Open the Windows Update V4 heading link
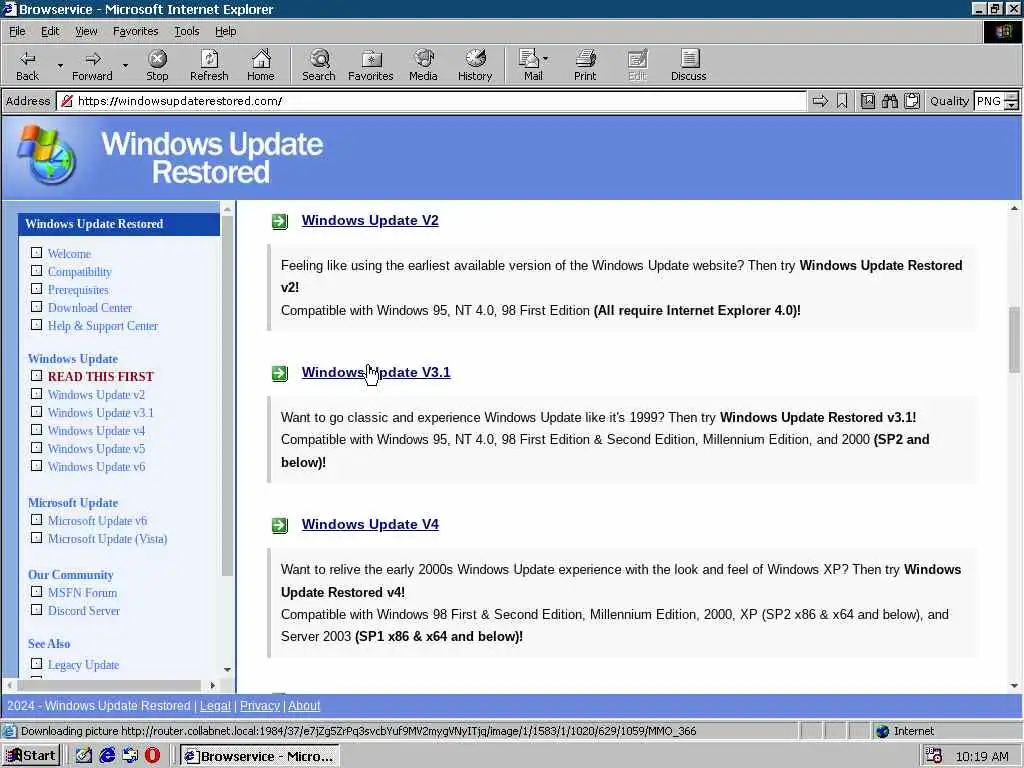This screenshot has height=768, width=1024. (x=370, y=524)
